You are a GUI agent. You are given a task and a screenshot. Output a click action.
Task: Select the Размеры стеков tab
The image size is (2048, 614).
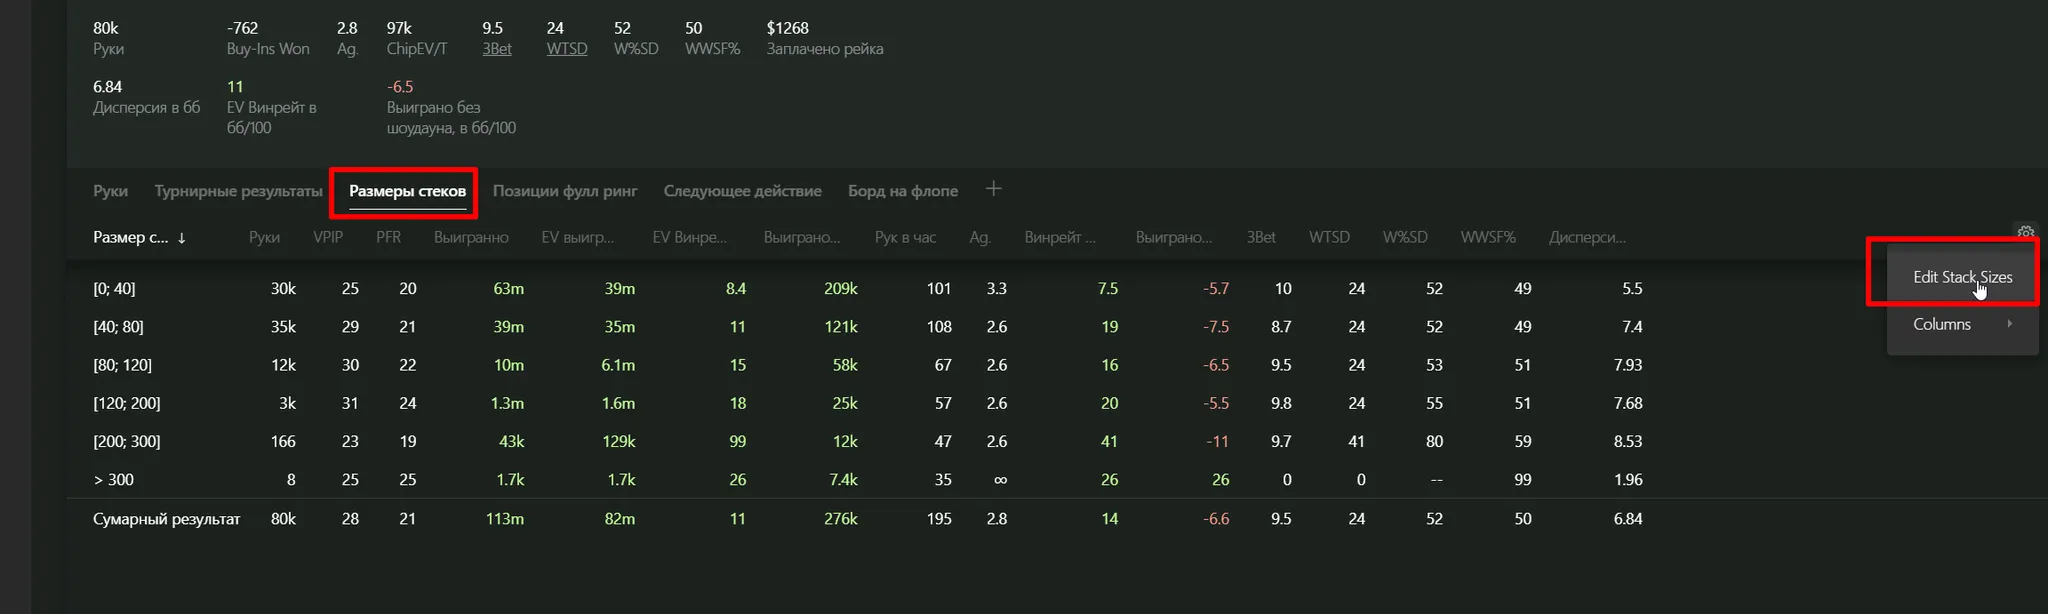click(x=407, y=191)
